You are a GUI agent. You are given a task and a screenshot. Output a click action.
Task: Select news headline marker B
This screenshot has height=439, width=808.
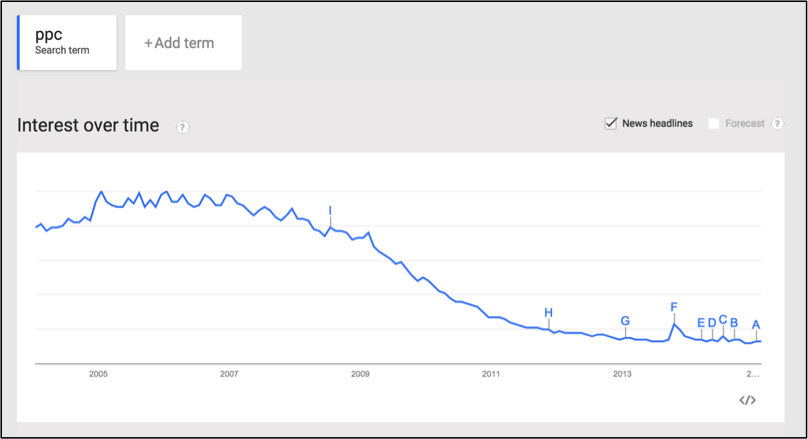point(734,323)
